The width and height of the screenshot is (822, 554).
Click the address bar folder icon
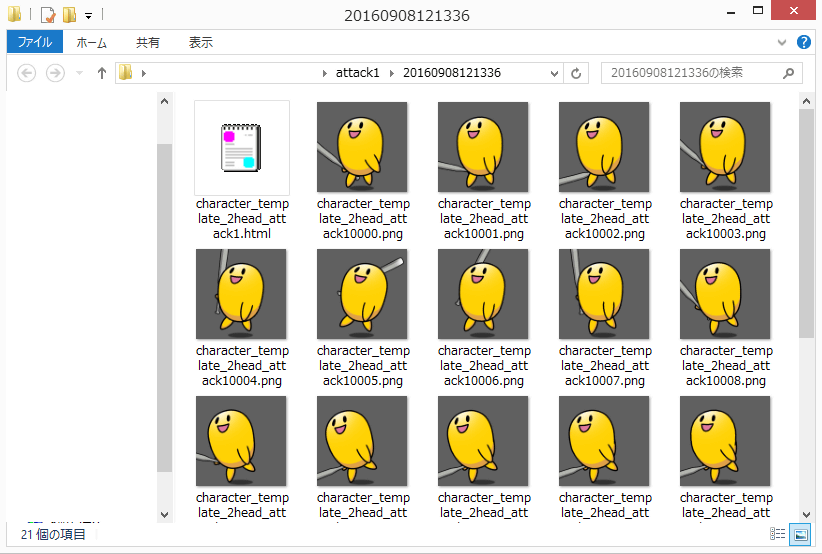125,72
